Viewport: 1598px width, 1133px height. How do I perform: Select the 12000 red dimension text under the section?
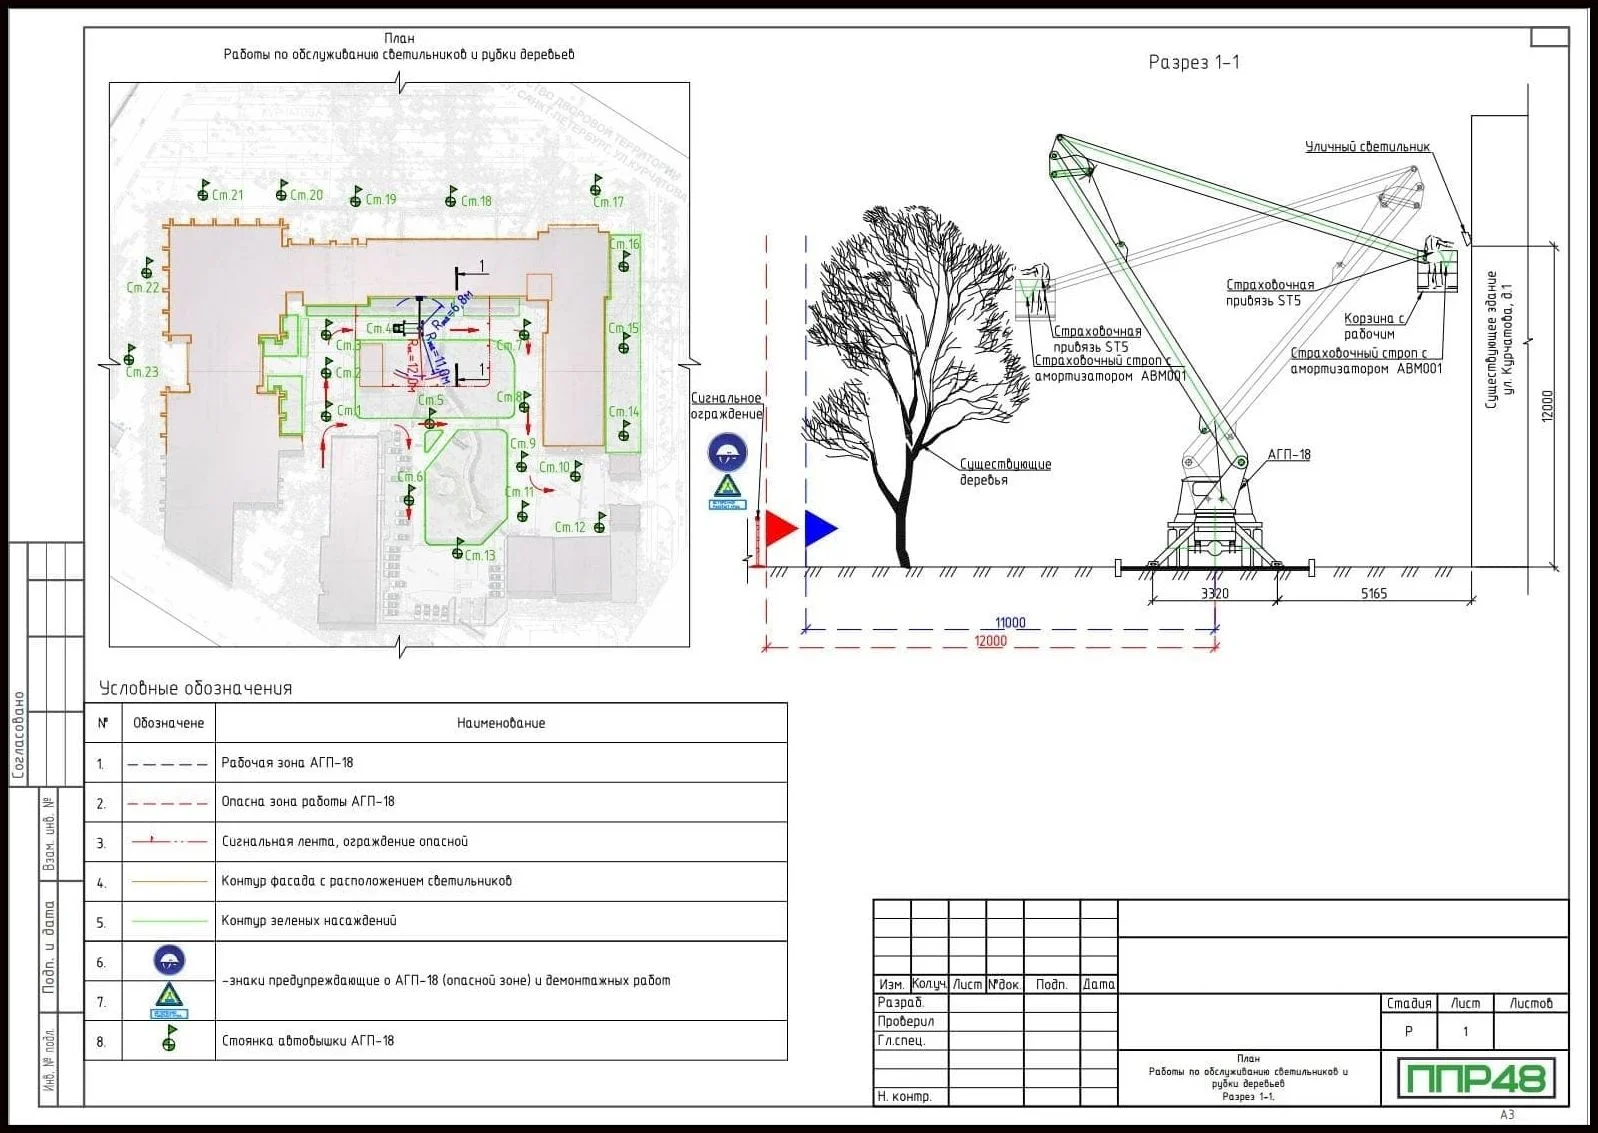tap(990, 641)
